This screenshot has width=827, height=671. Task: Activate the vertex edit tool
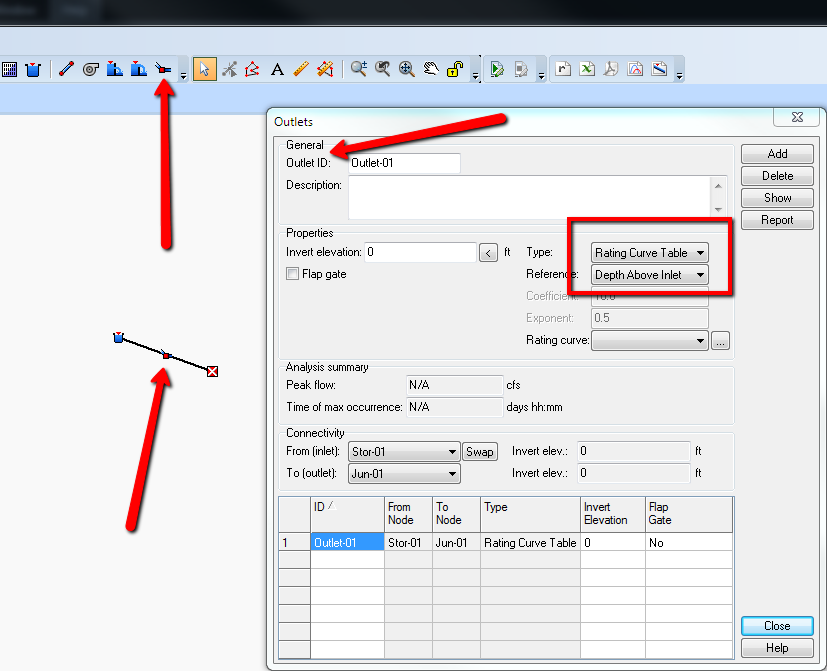(250, 68)
